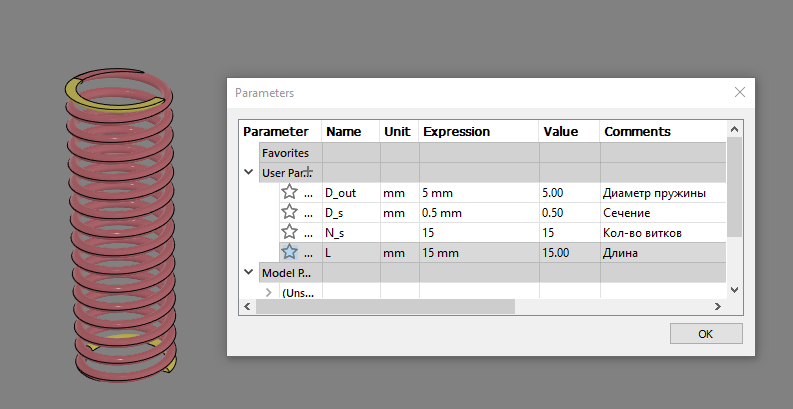Favorite the D_out parameter star

point(290,192)
